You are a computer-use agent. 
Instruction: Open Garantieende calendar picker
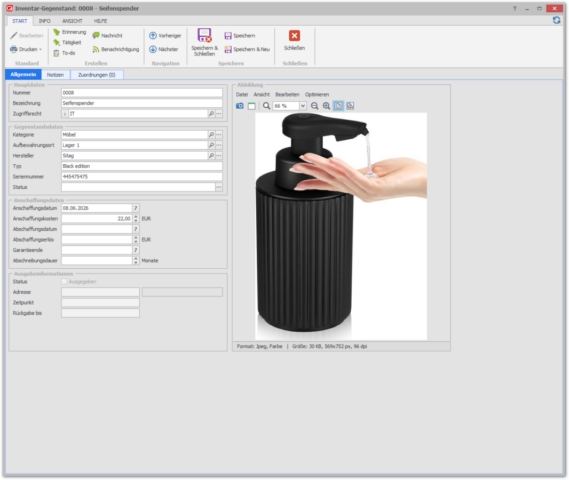136,250
